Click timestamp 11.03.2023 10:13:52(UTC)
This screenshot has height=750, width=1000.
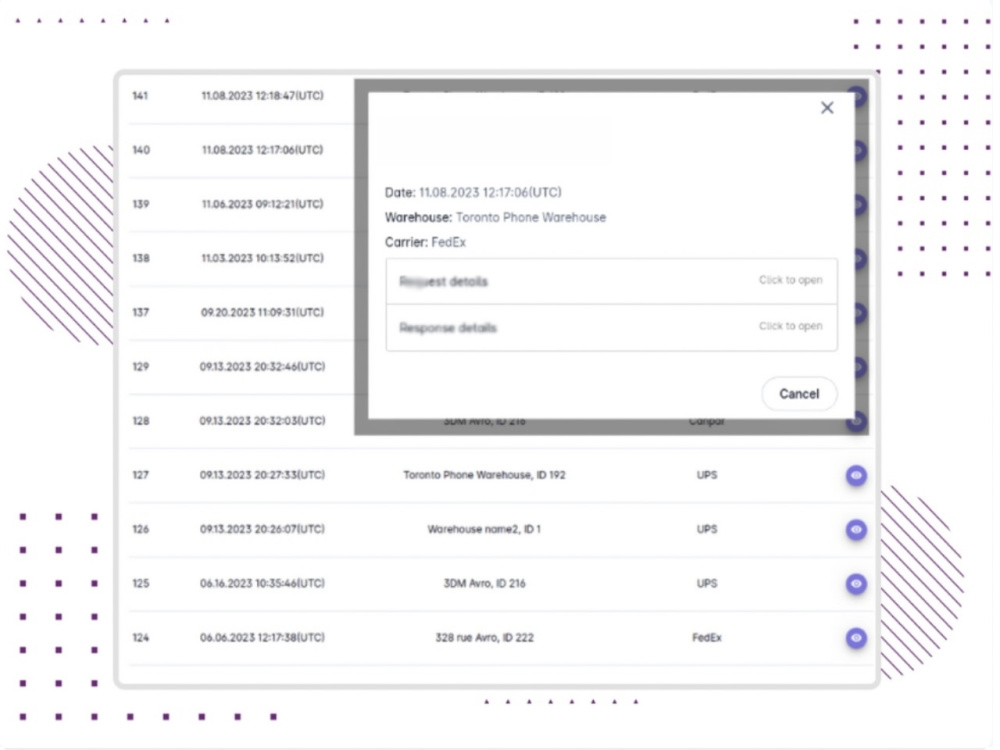(x=263, y=258)
